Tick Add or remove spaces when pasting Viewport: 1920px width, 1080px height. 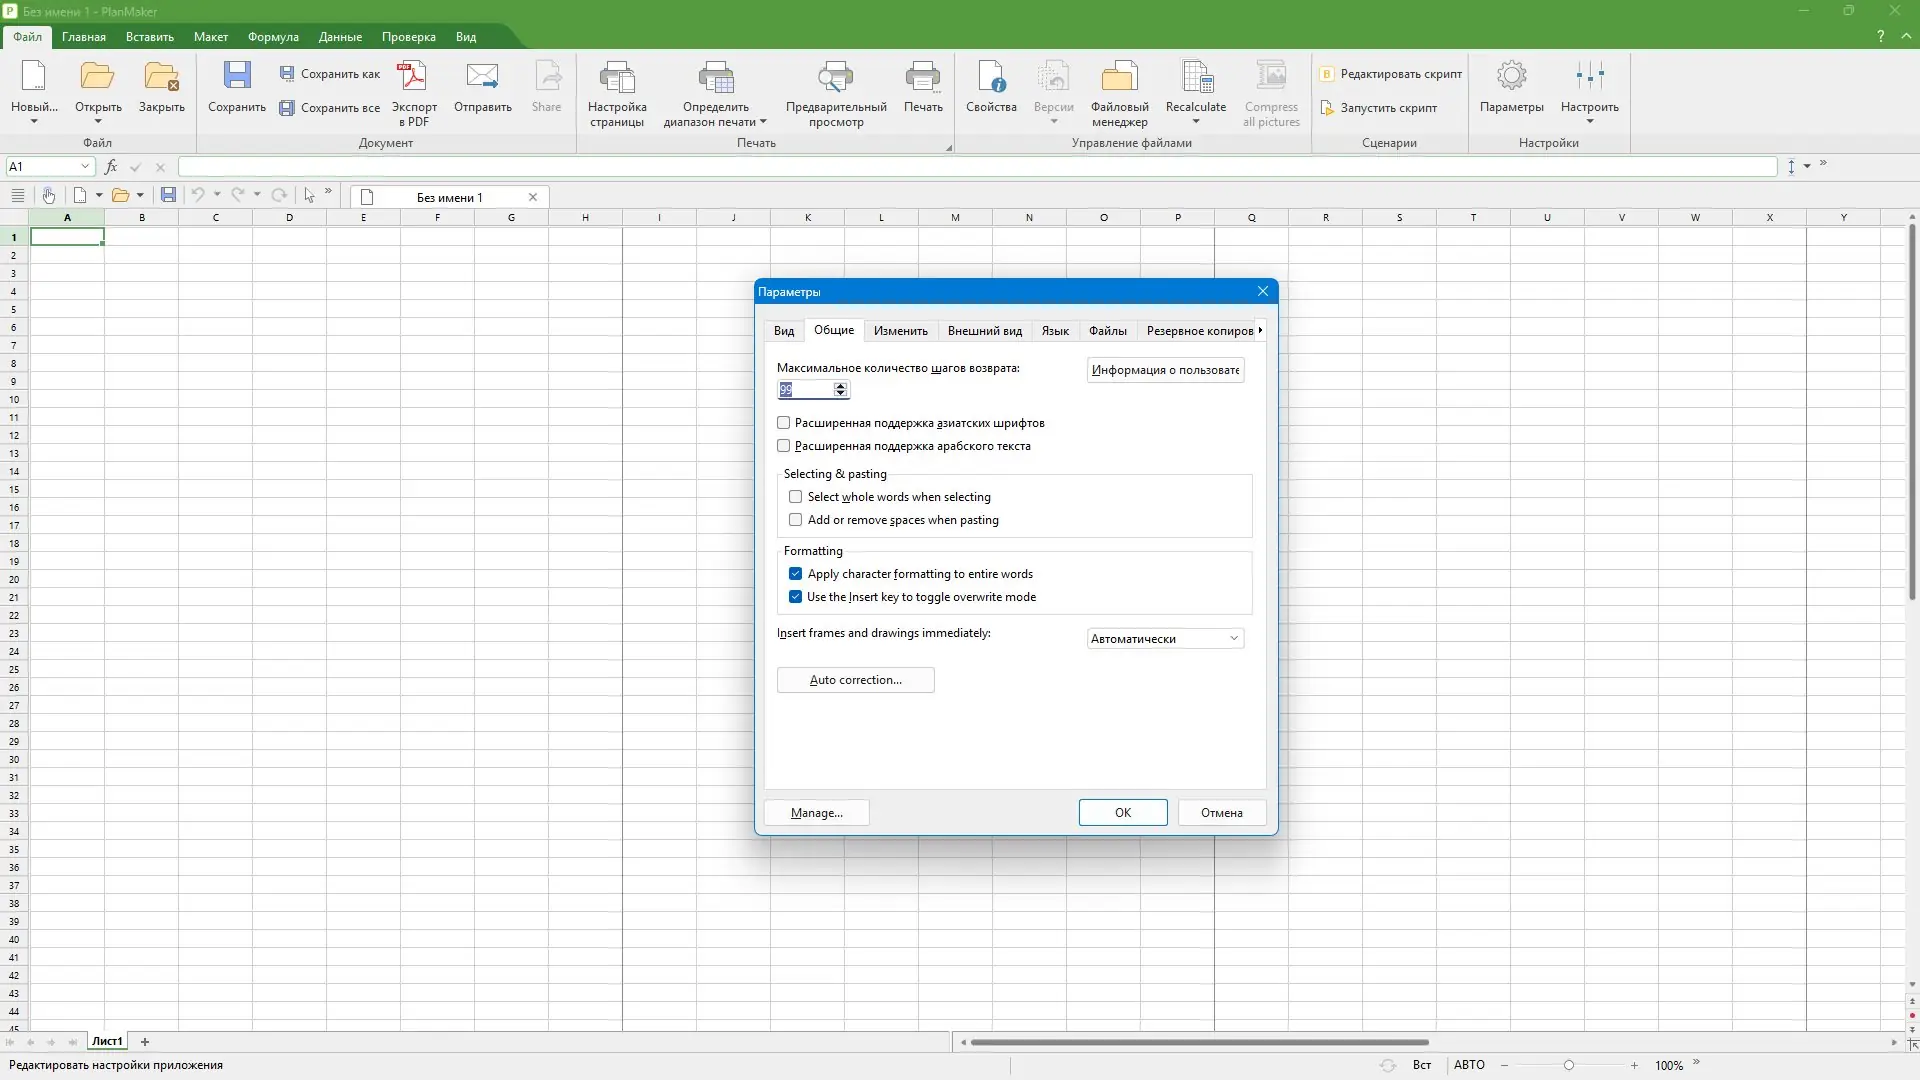(x=796, y=520)
